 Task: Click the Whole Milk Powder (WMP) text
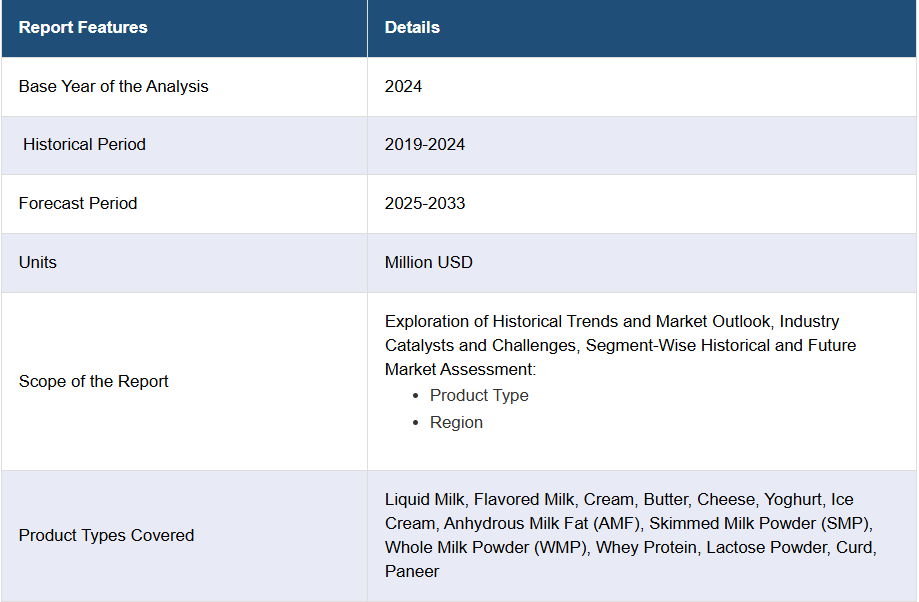(486, 547)
